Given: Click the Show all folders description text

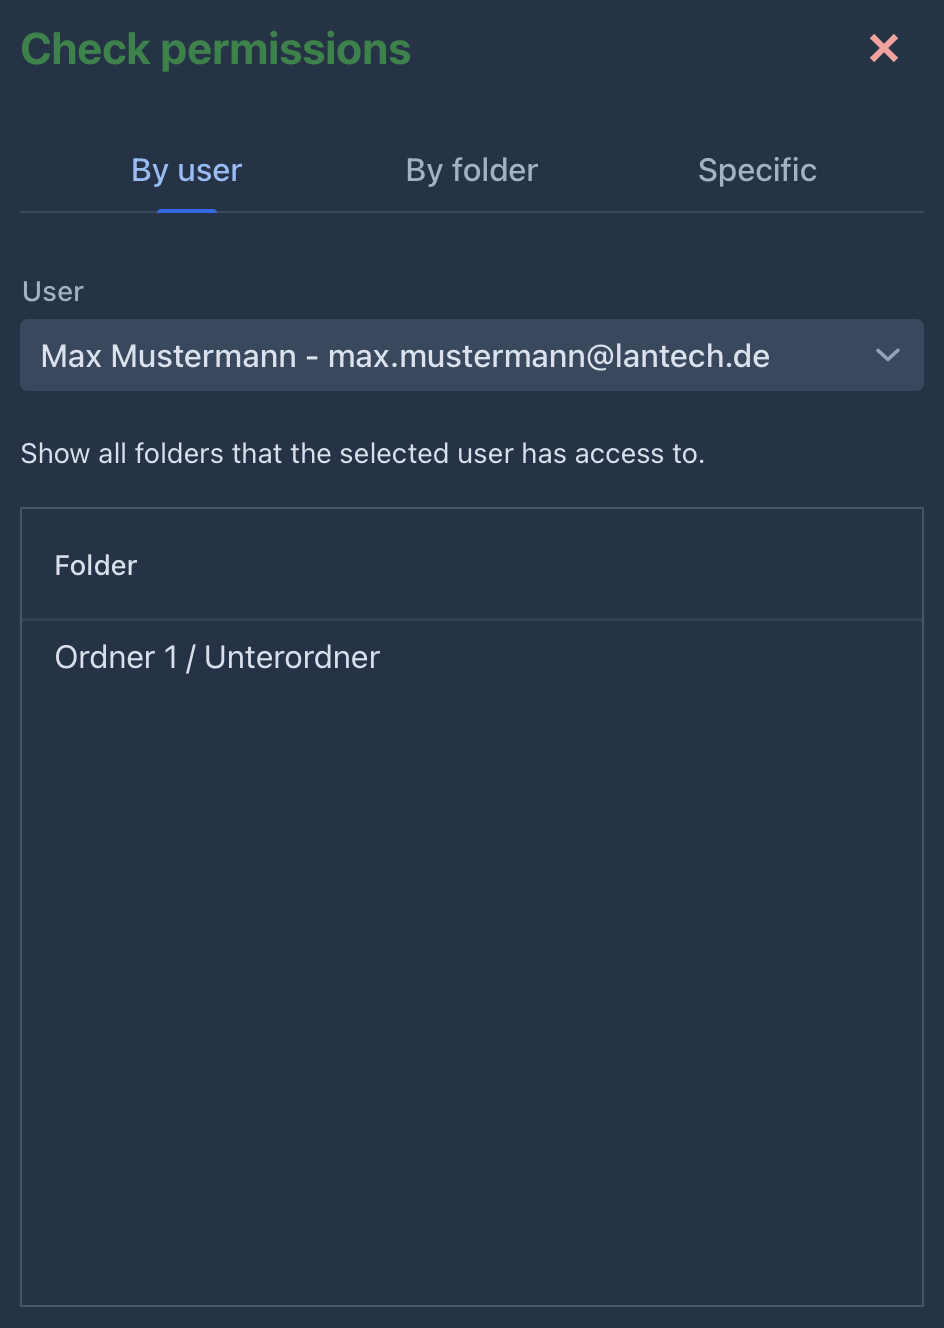Looking at the screenshot, I should 362,454.
